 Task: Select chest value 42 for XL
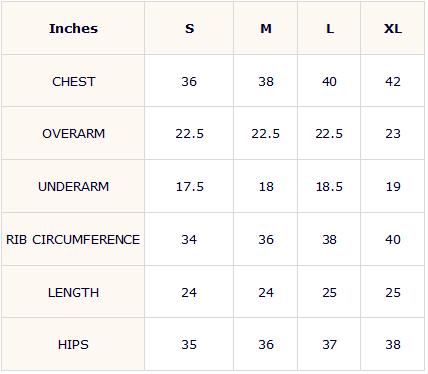pyautogui.click(x=393, y=81)
